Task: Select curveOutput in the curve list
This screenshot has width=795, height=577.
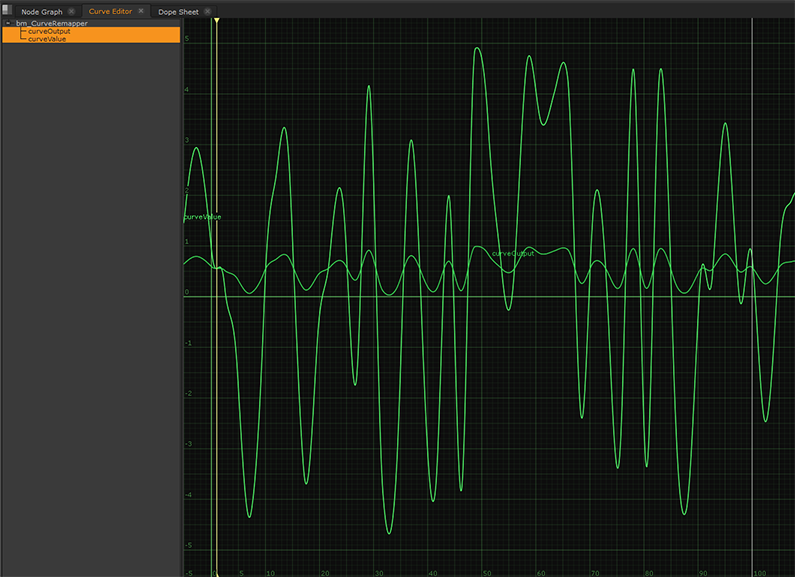Action: coord(49,31)
